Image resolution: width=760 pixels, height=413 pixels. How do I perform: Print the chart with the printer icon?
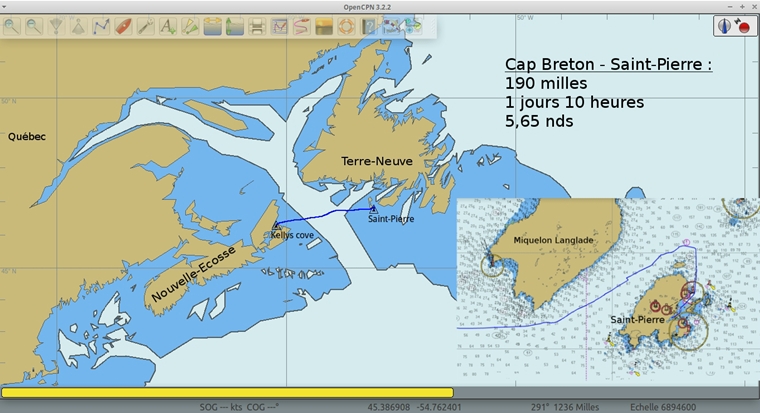click(x=257, y=26)
